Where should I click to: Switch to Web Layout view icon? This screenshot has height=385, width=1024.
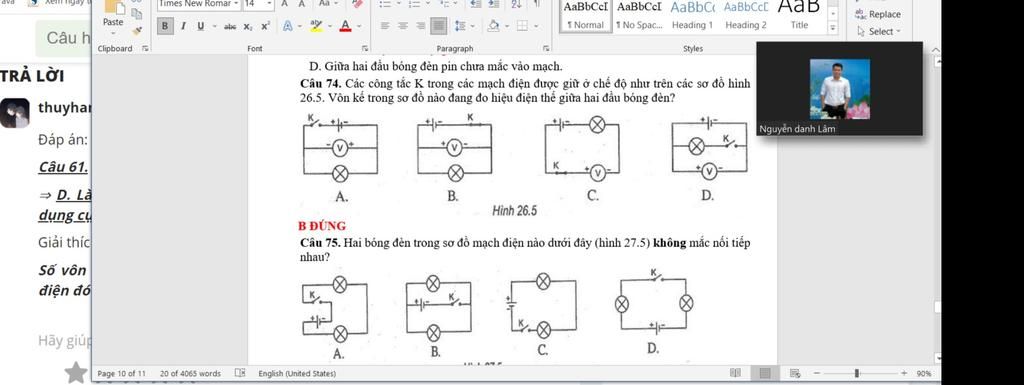(795, 373)
